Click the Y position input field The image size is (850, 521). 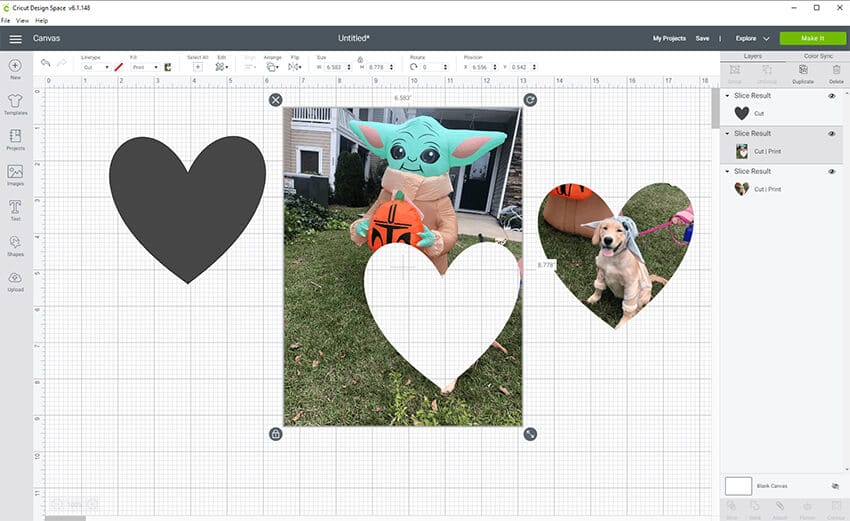click(521, 67)
